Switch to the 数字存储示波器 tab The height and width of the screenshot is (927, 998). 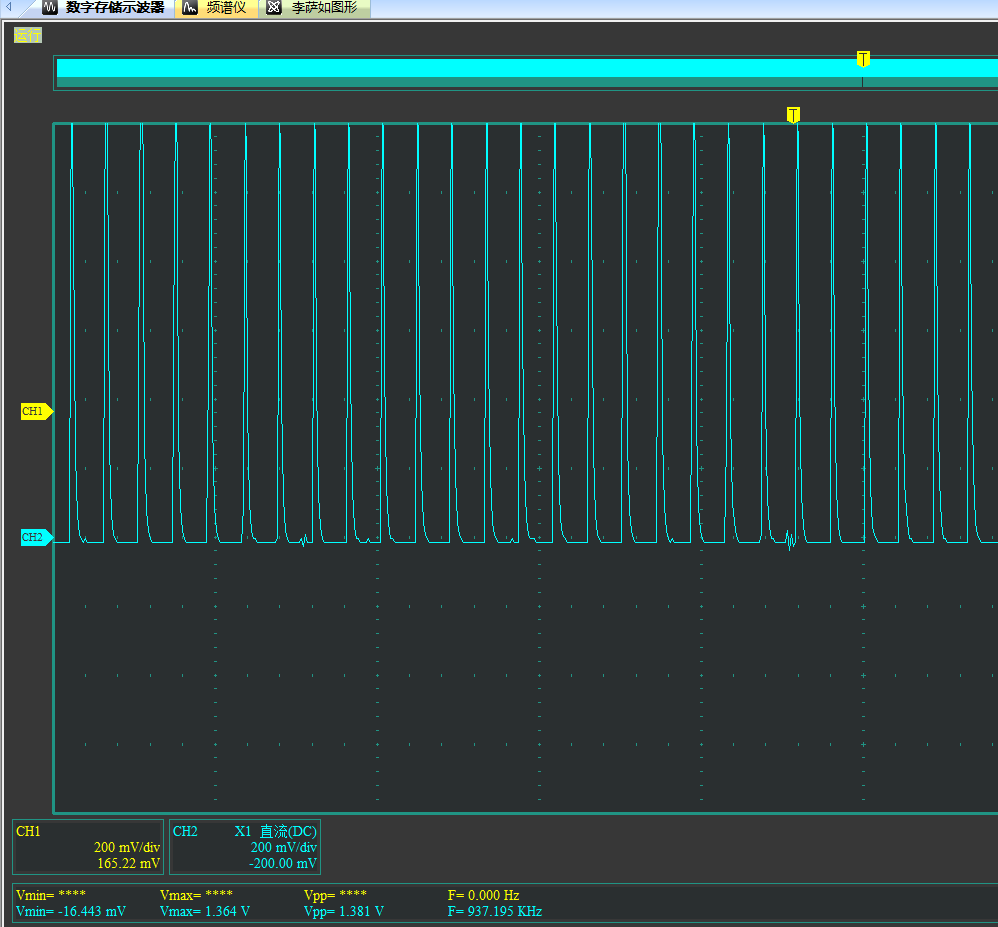click(x=114, y=8)
